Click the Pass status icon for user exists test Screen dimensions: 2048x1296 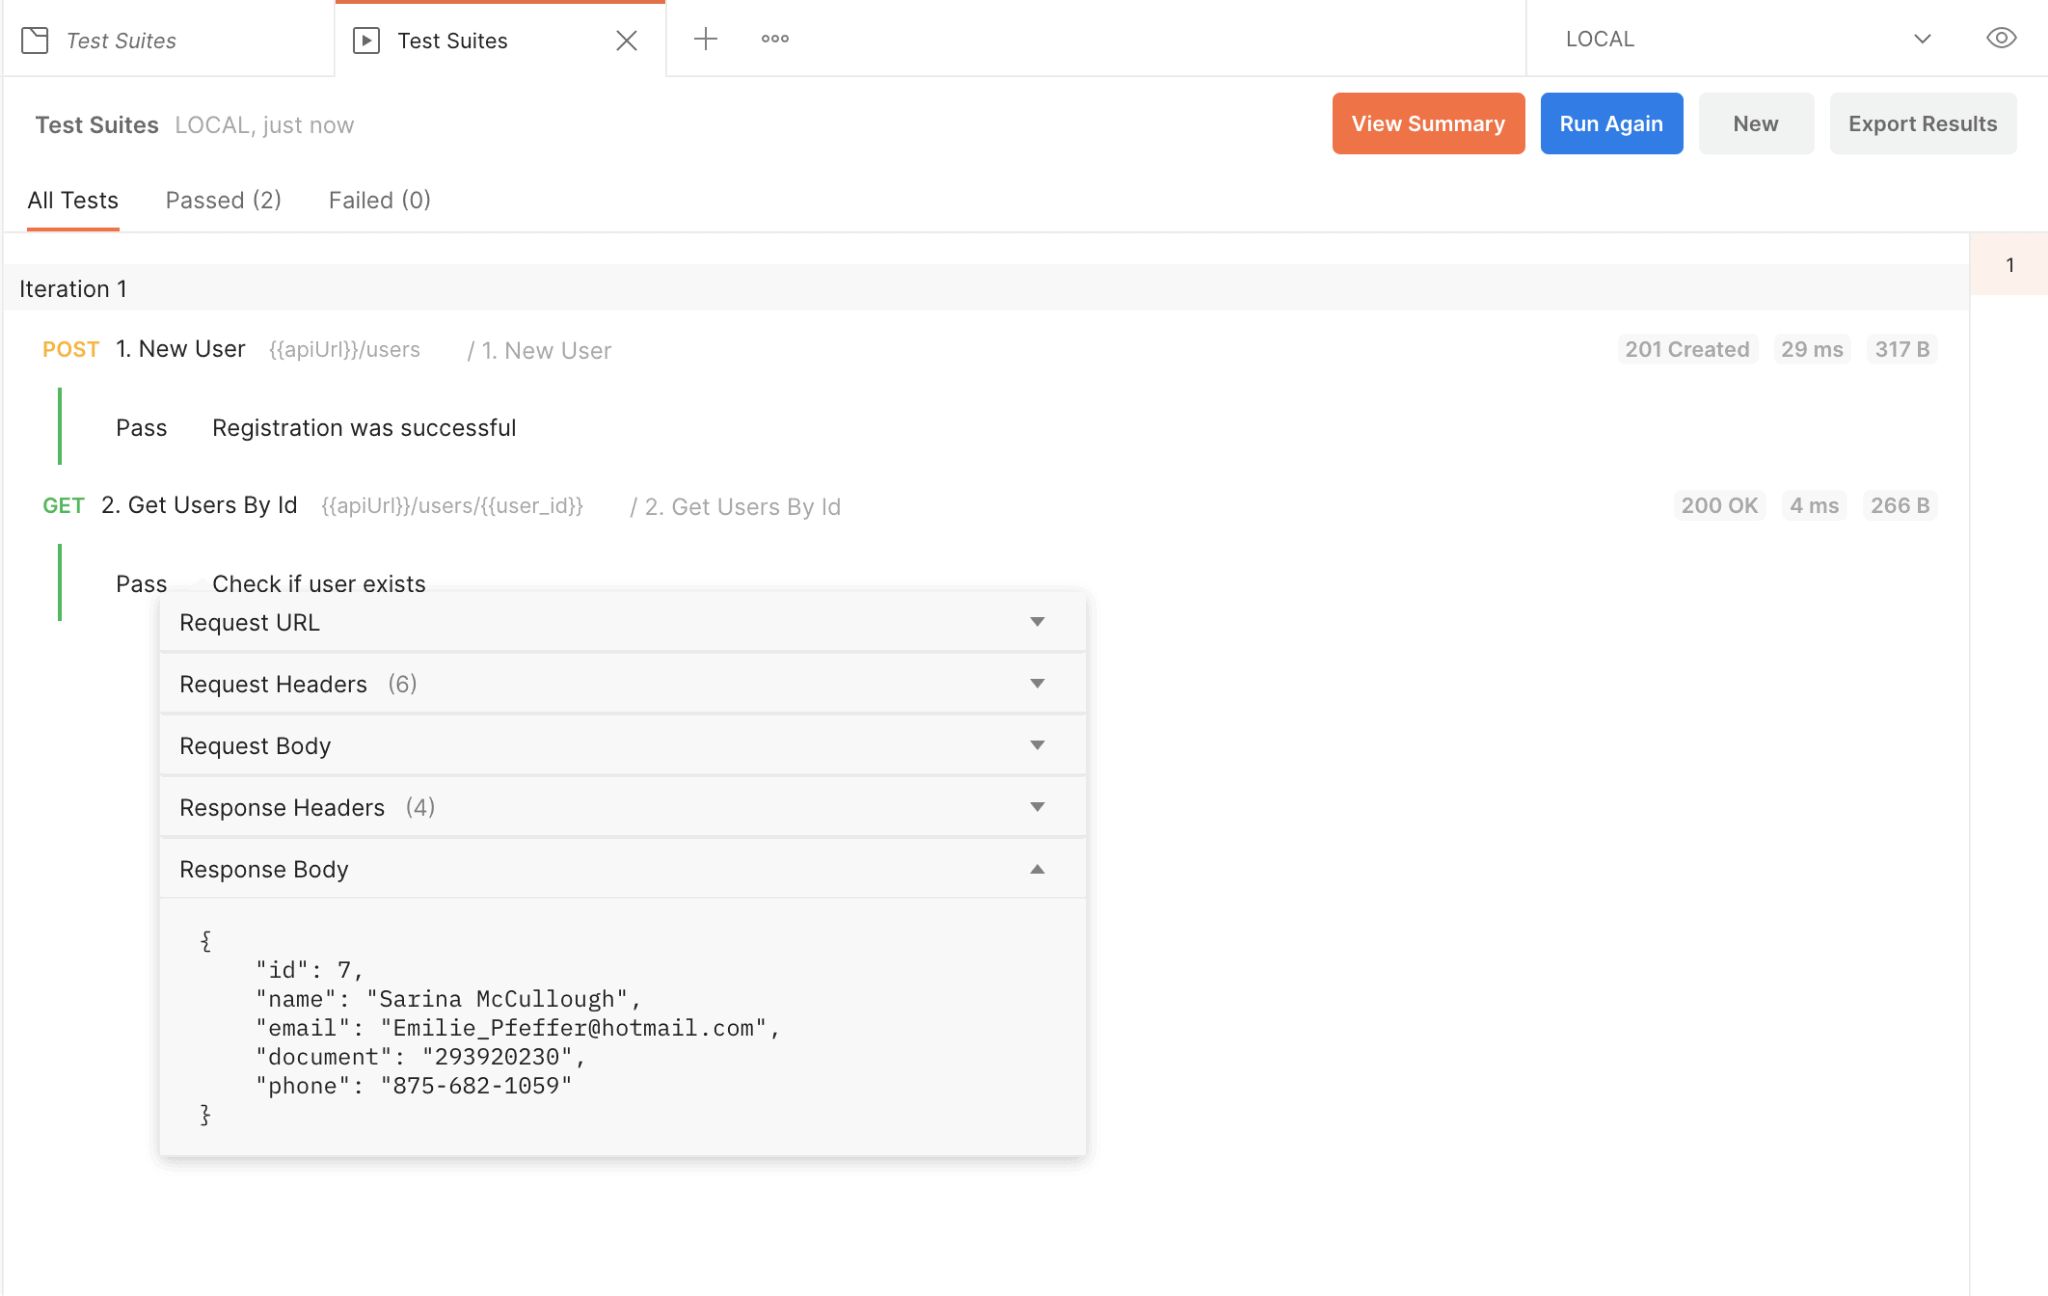142,584
